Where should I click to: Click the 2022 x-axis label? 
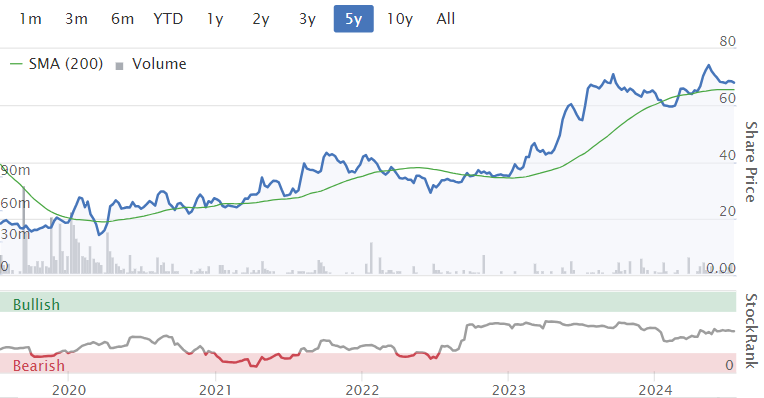coord(362,390)
